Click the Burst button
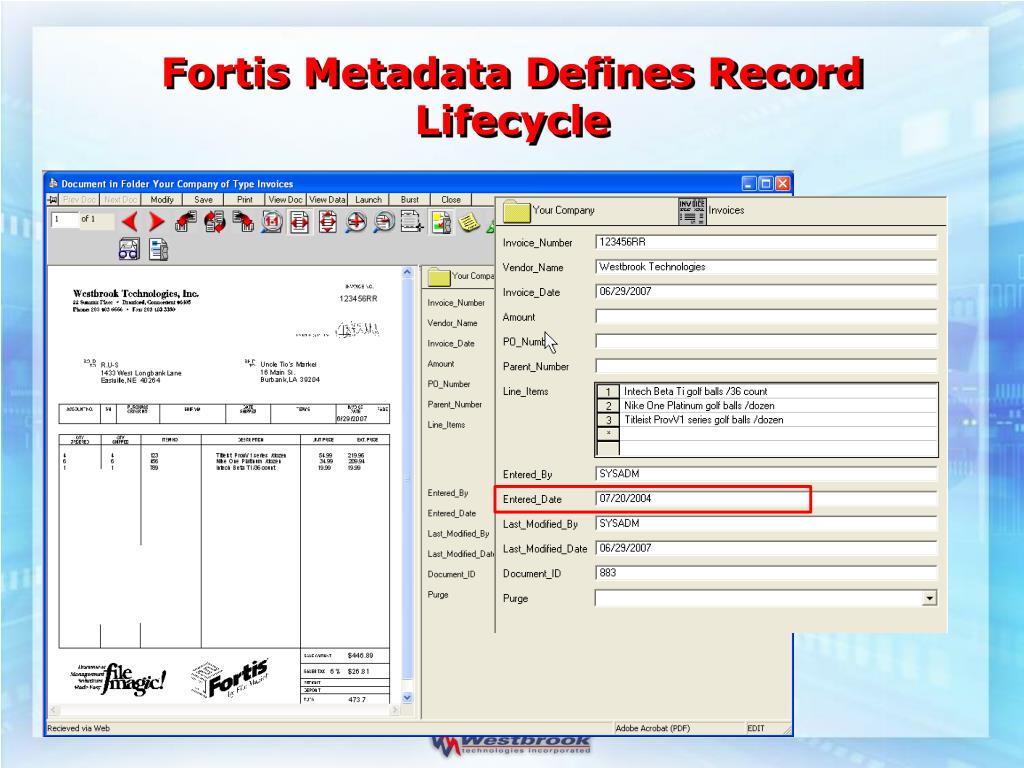Screen dimensions: 1024x768 [x=409, y=200]
